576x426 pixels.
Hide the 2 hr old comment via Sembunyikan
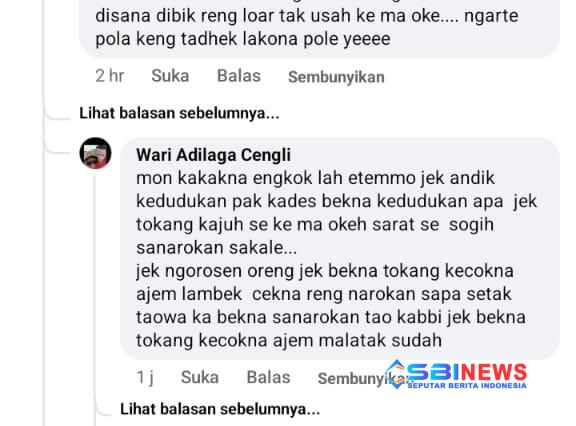pos(336,77)
